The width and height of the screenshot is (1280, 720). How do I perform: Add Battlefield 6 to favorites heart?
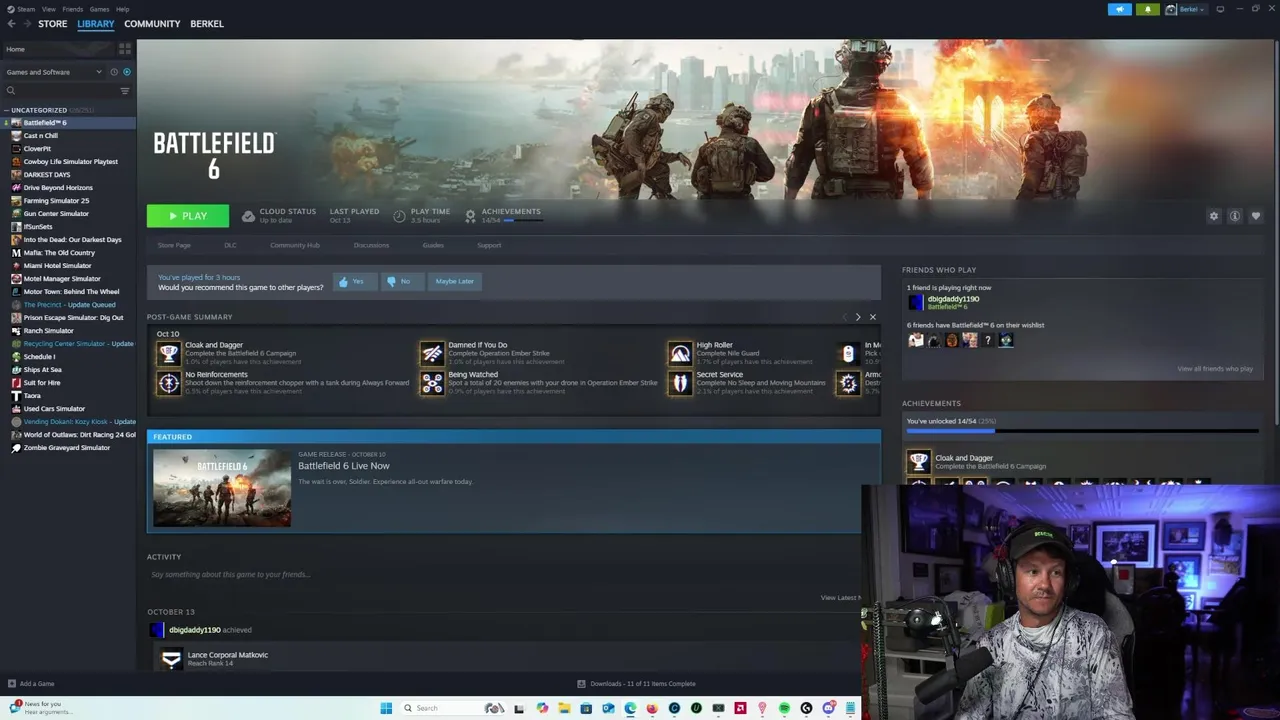pyautogui.click(x=1256, y=216)
